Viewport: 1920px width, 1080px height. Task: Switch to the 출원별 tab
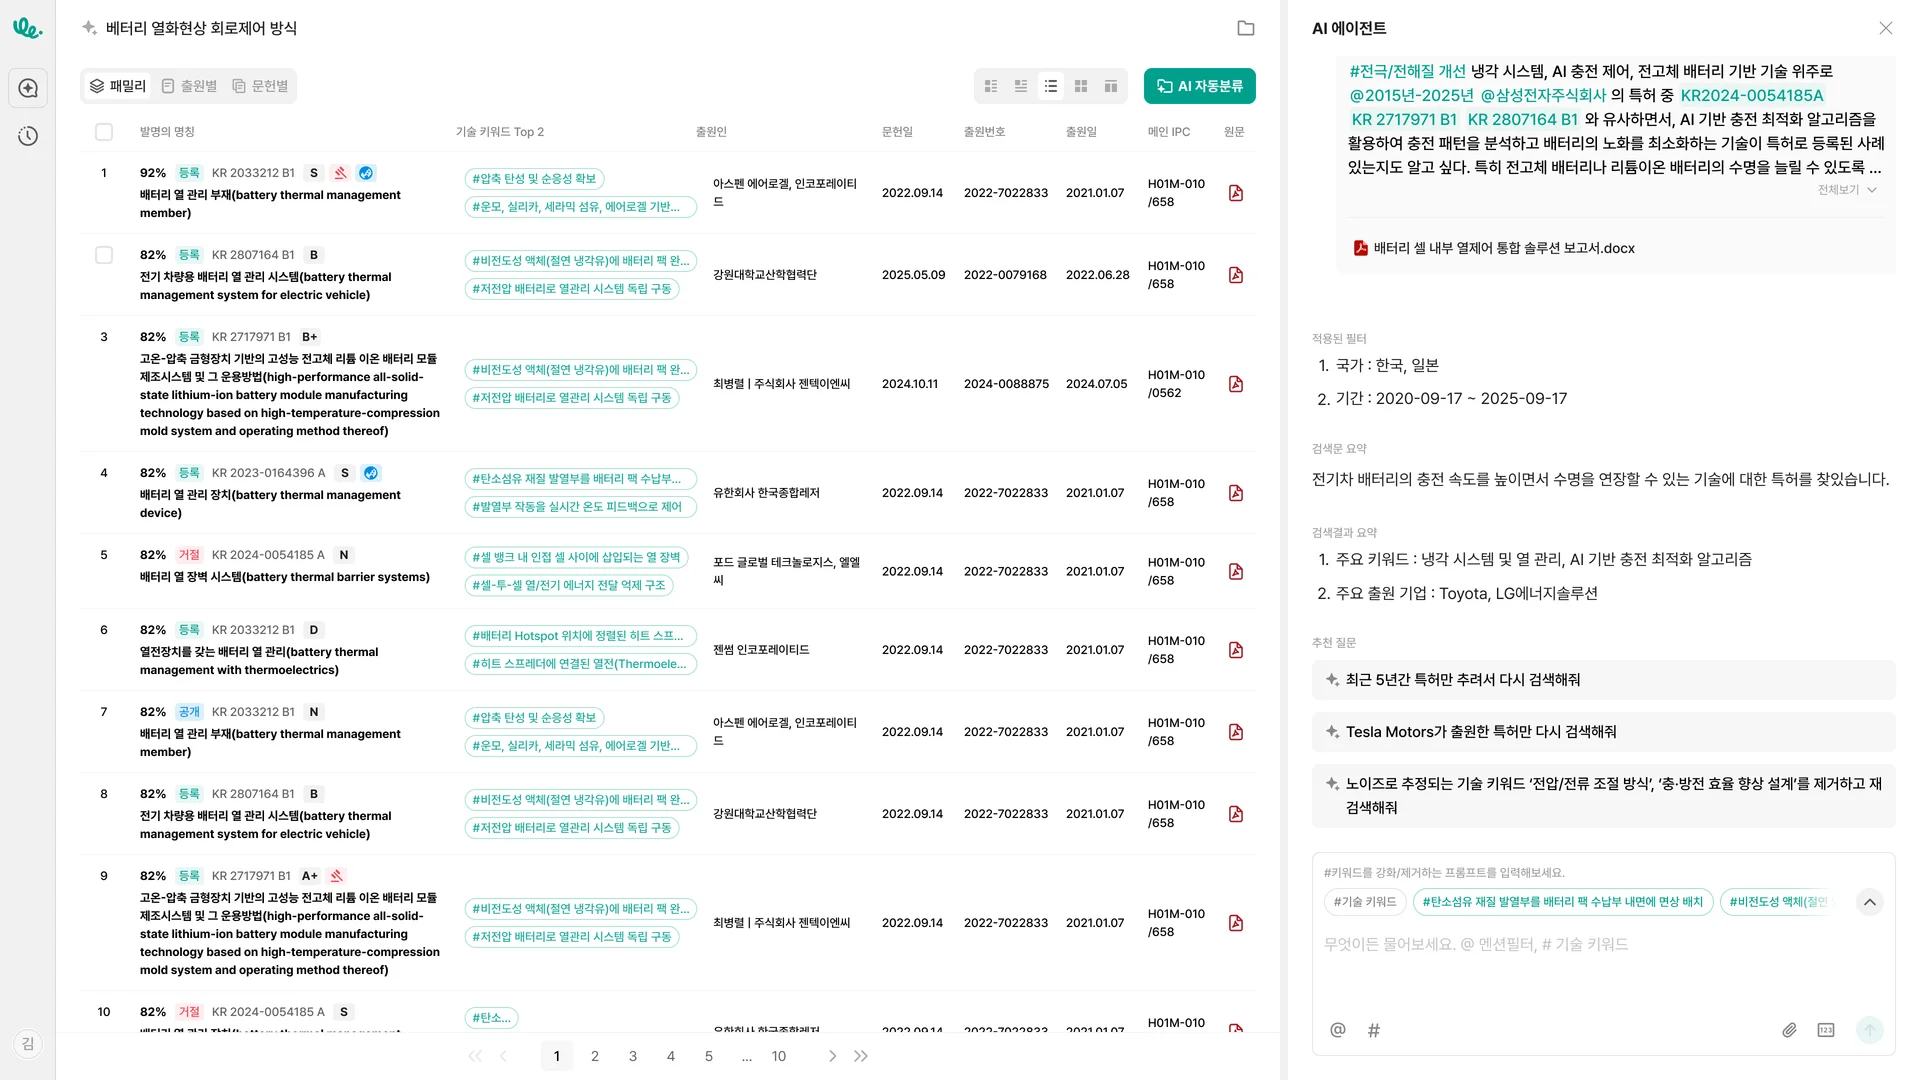pos(189,86)
